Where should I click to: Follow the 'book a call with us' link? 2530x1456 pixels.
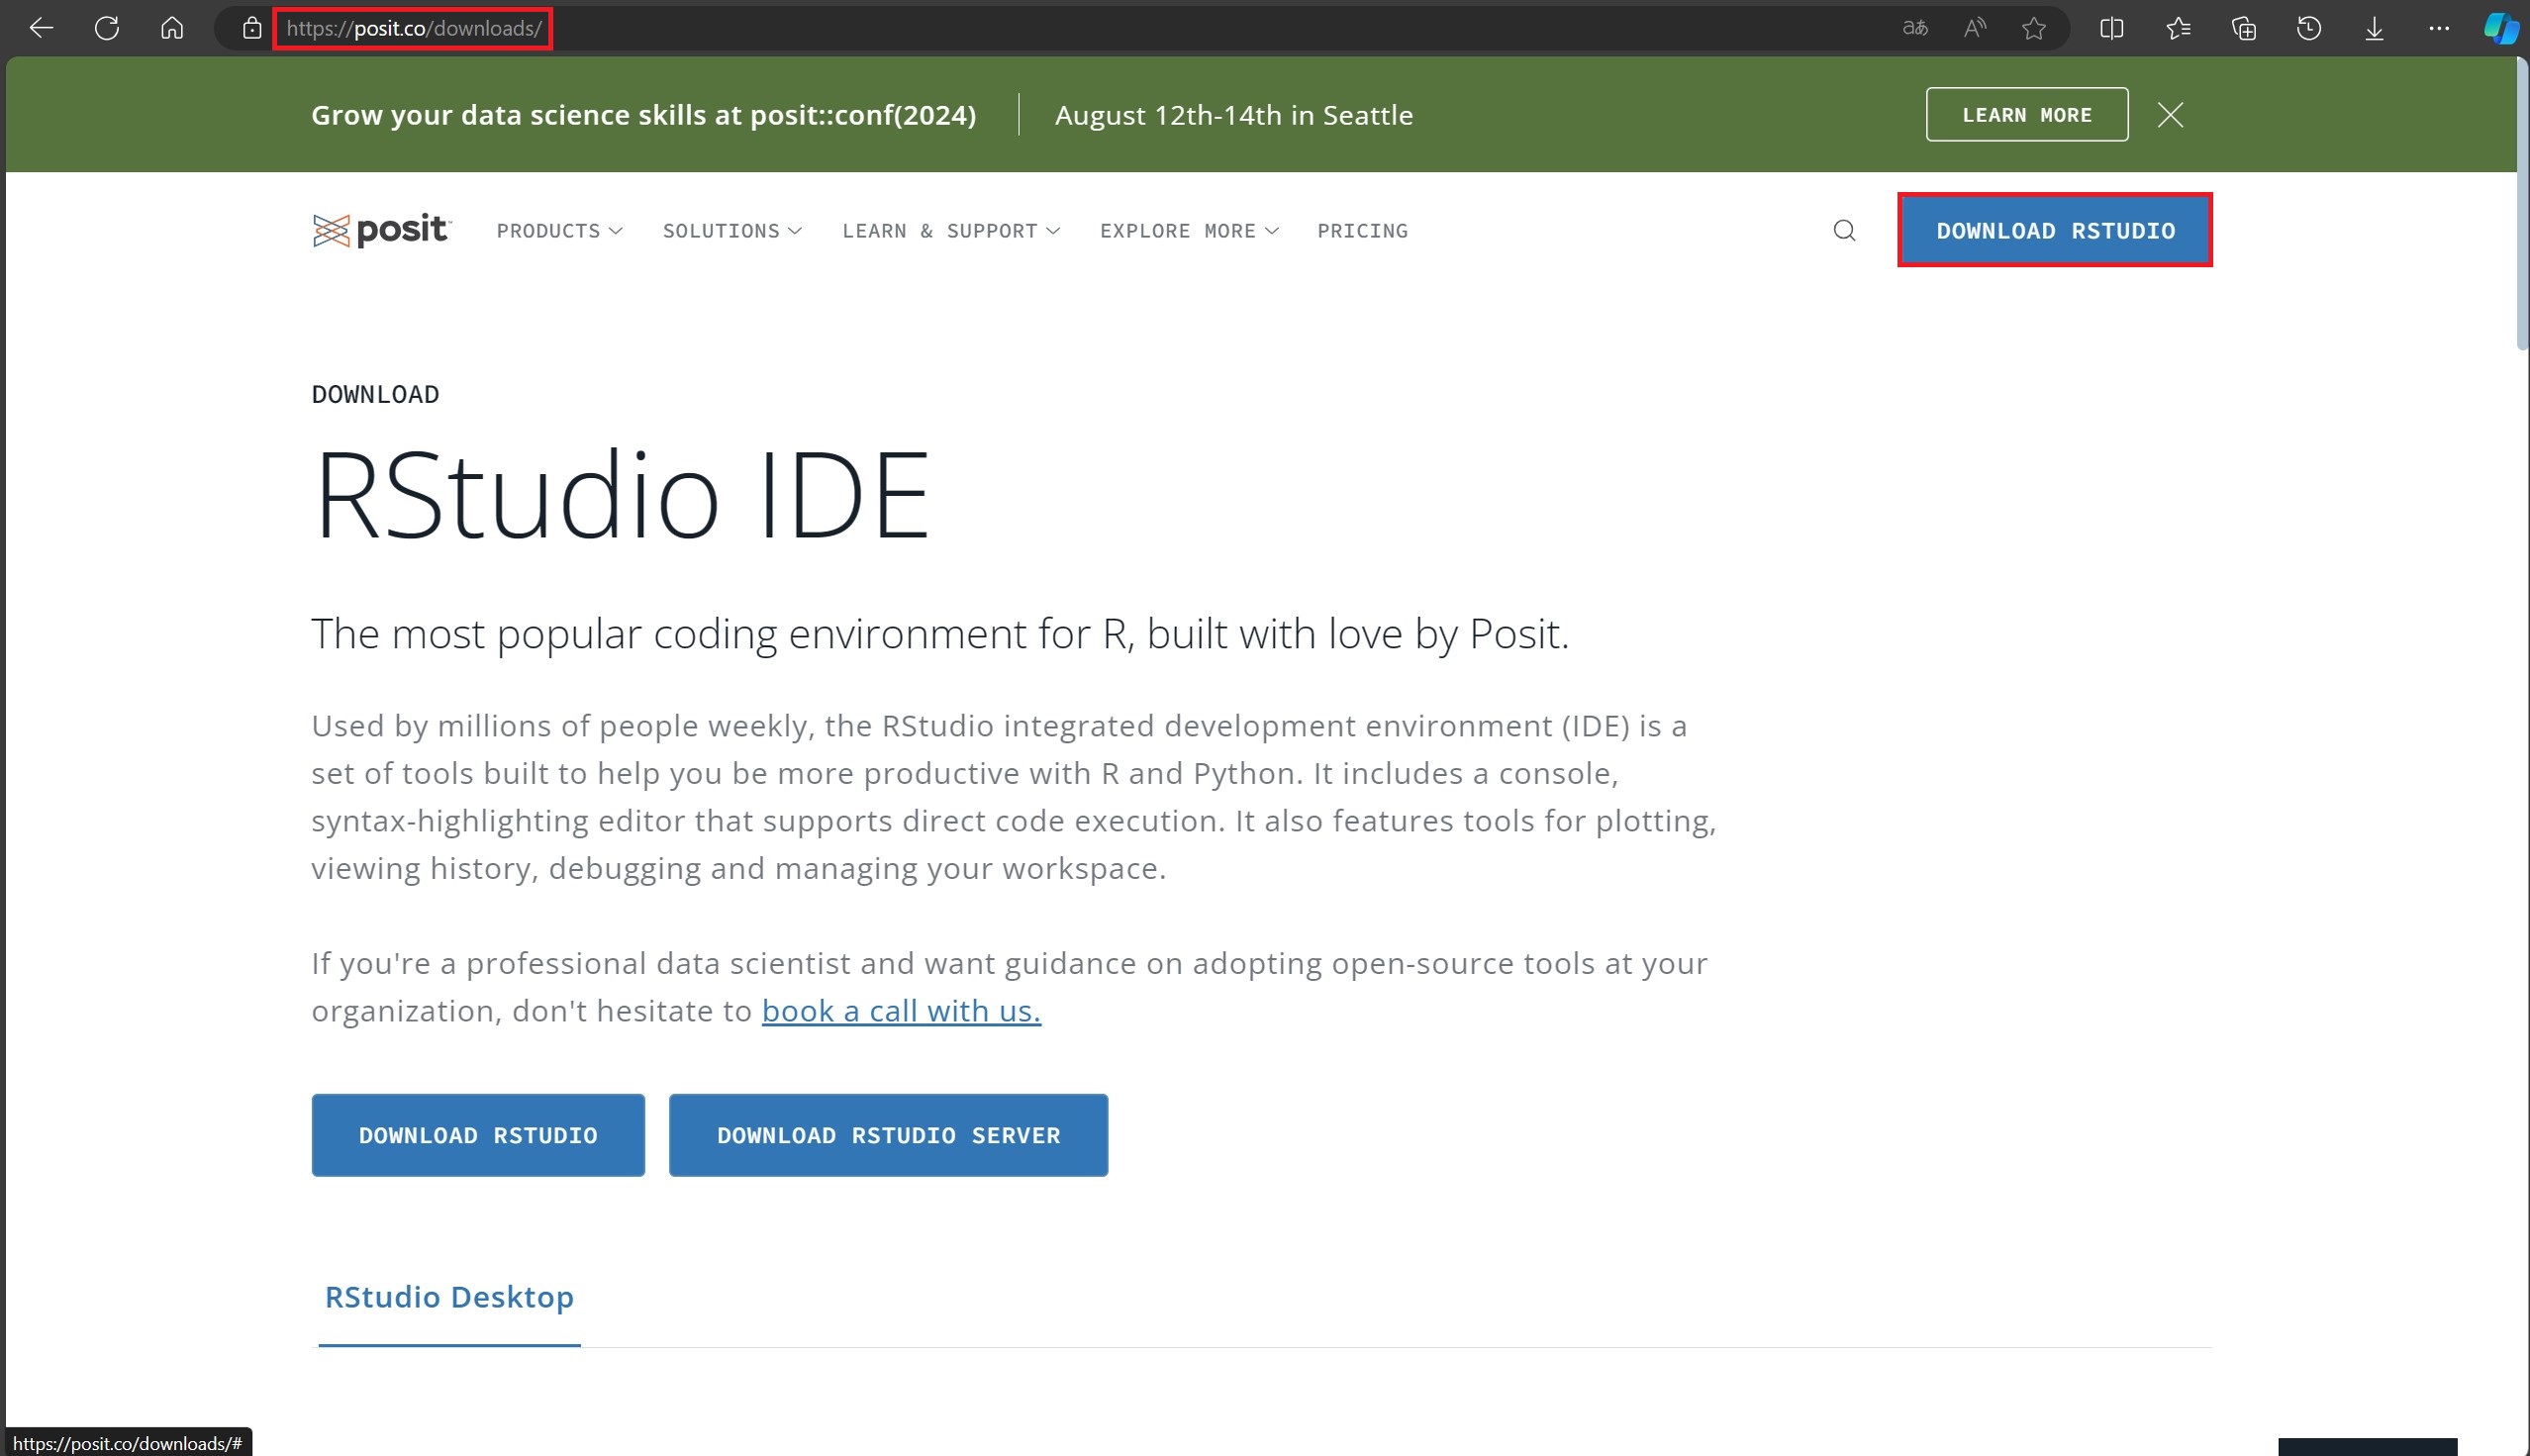(901, 1011)
